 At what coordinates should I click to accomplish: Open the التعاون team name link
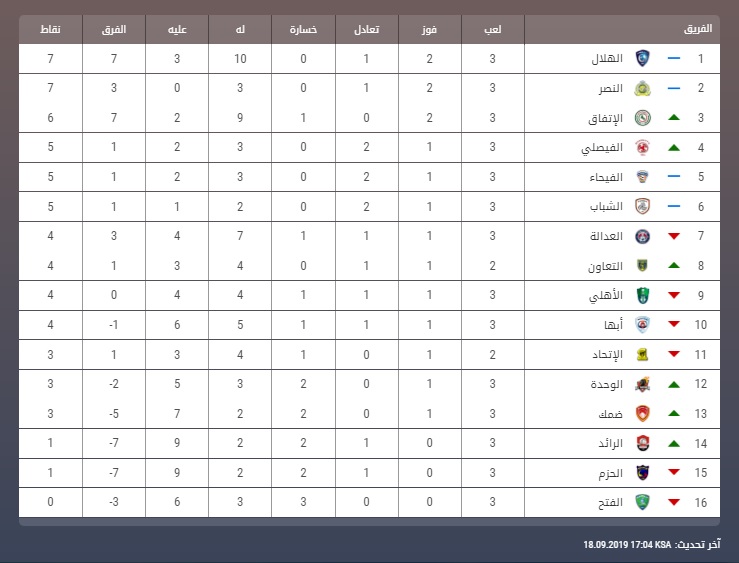(605, 266)
